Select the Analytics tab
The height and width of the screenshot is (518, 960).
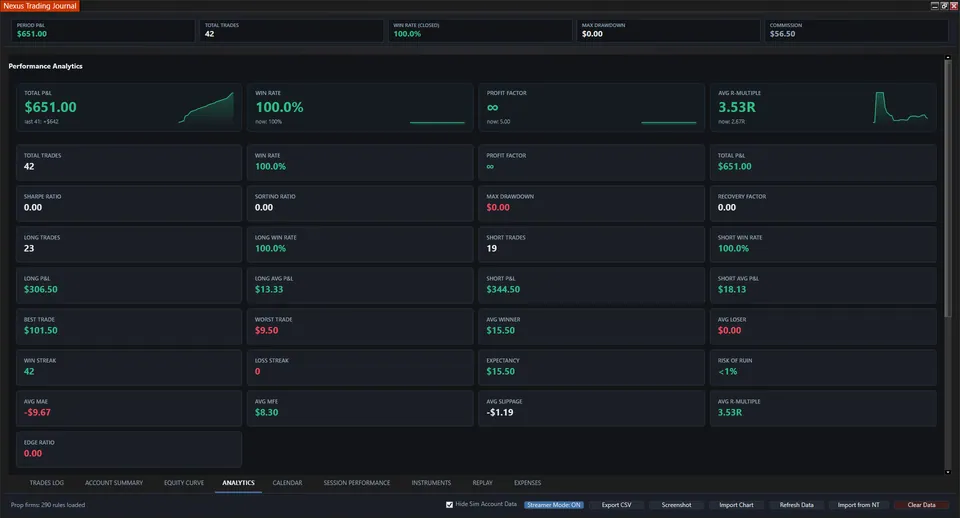tap(238, 482)
